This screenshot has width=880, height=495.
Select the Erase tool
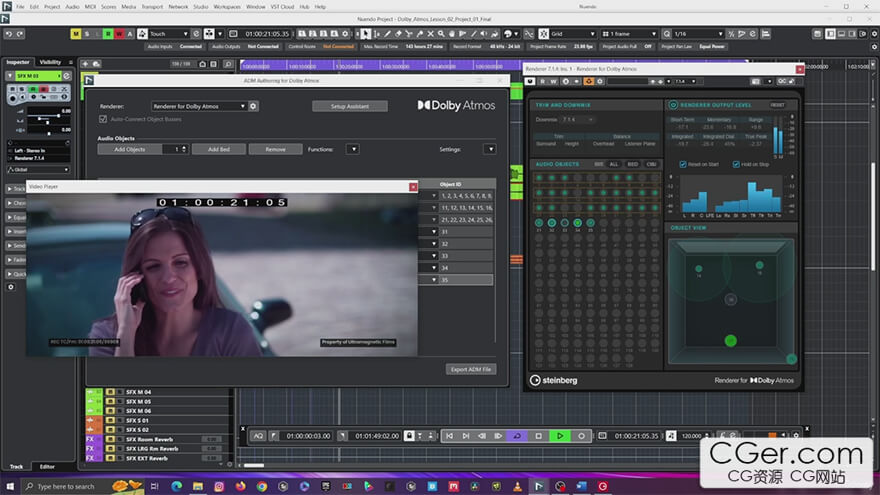coord(398,34)
